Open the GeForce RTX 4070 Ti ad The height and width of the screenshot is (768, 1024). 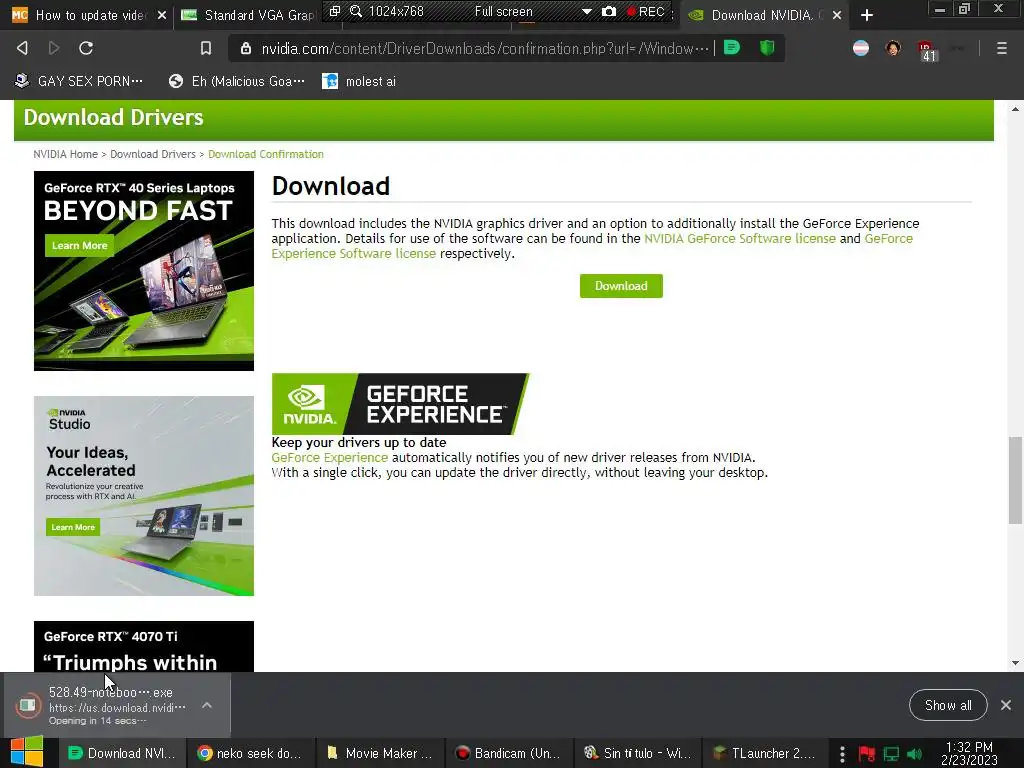click(x=144, y=647)
